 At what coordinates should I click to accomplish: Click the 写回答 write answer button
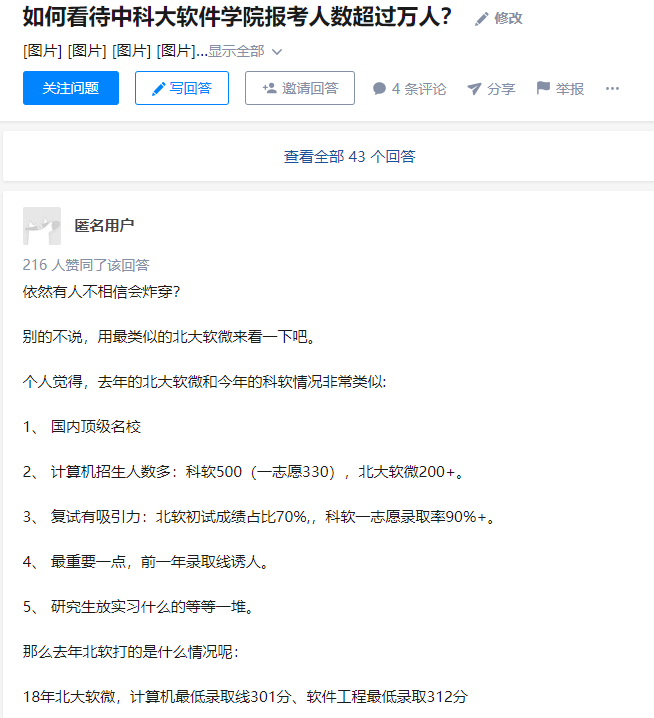182,88
